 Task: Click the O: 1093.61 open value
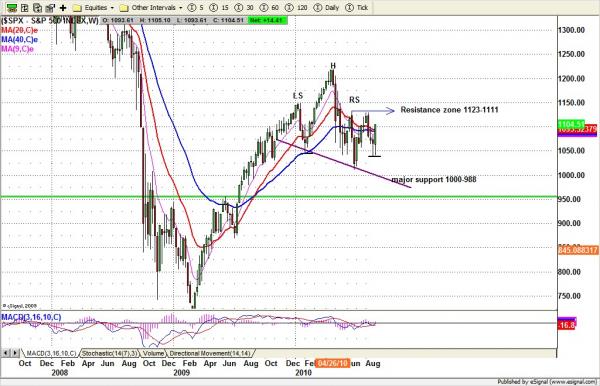(117, 20)
